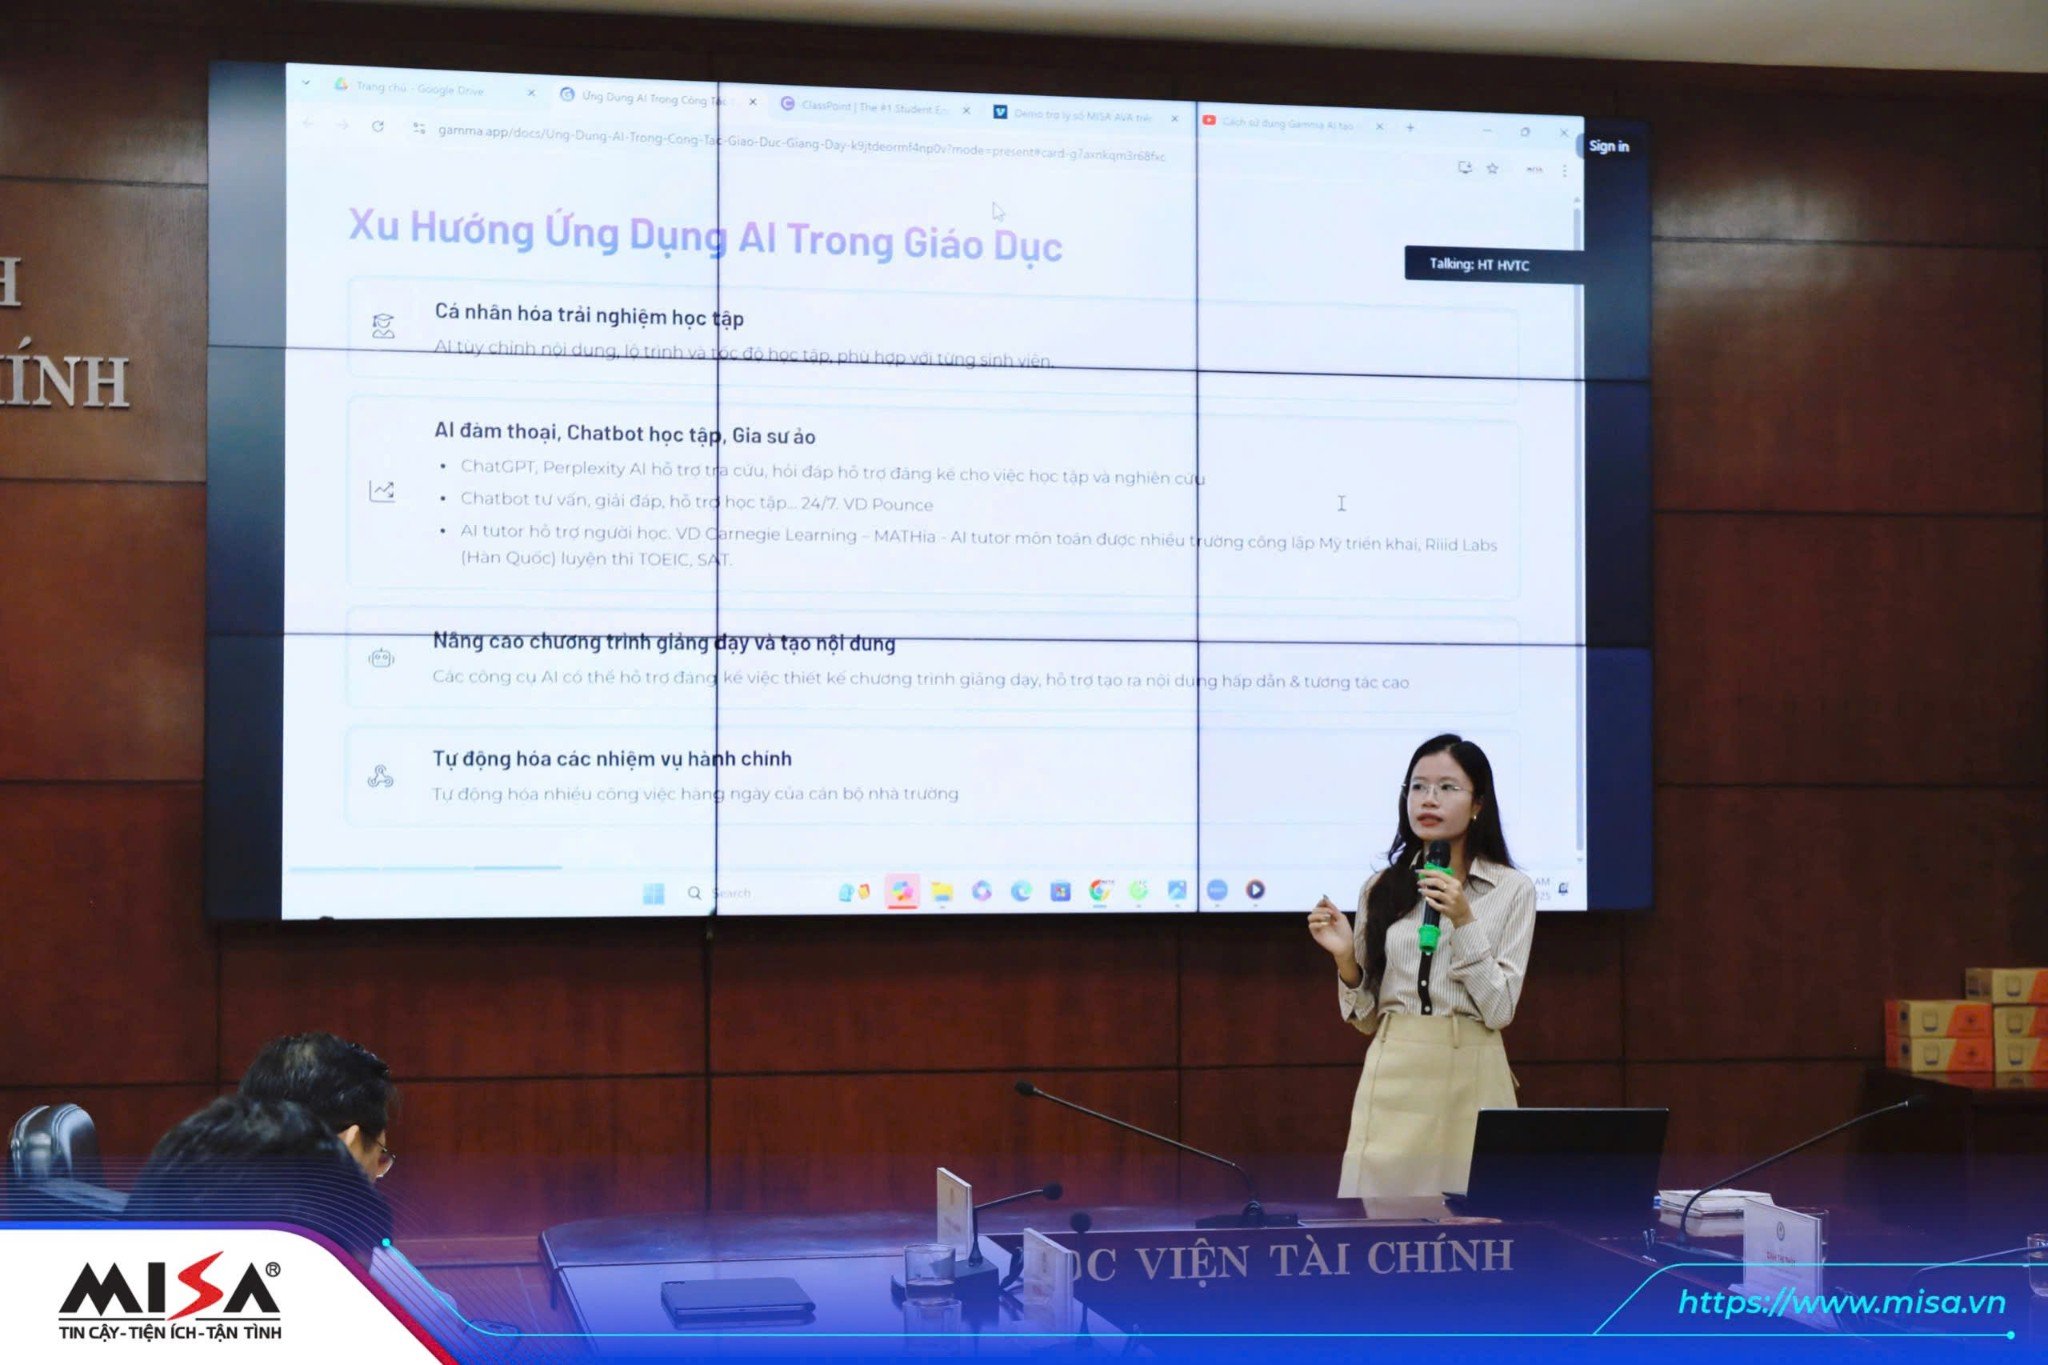Open the Microsoft 365 Copilot taskbar icon

coord(982,890)
